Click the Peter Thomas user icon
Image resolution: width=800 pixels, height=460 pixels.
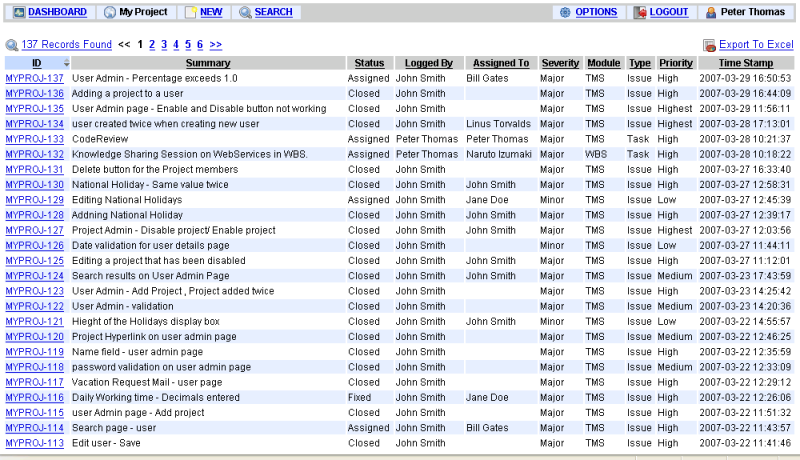pyautogui.click(x=711, y=12)
